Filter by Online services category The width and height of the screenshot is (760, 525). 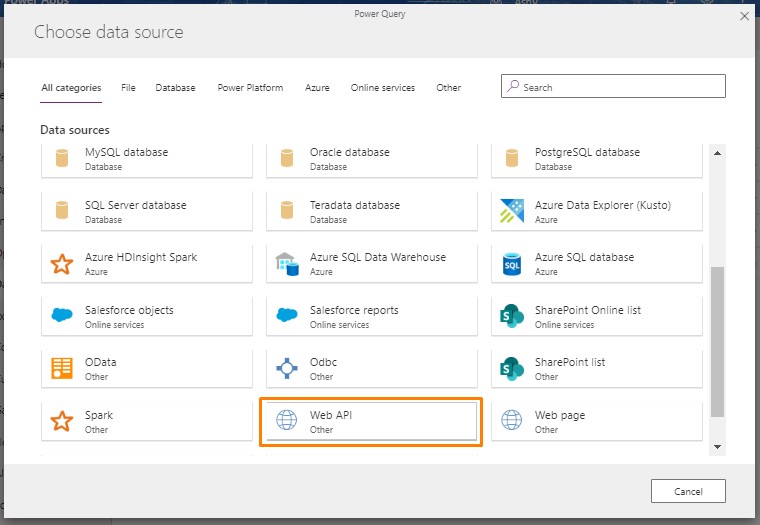382,88
